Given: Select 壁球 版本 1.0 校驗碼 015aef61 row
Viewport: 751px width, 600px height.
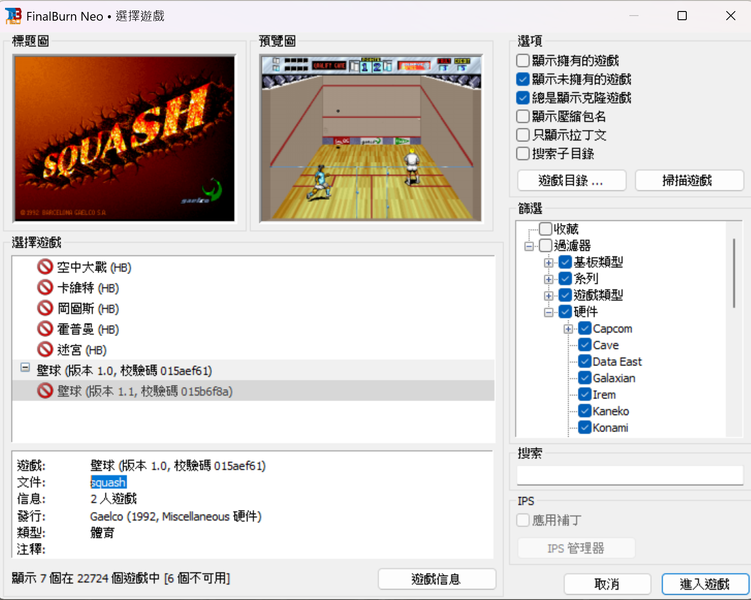Looking at the screenshot, I should (253, 370).
